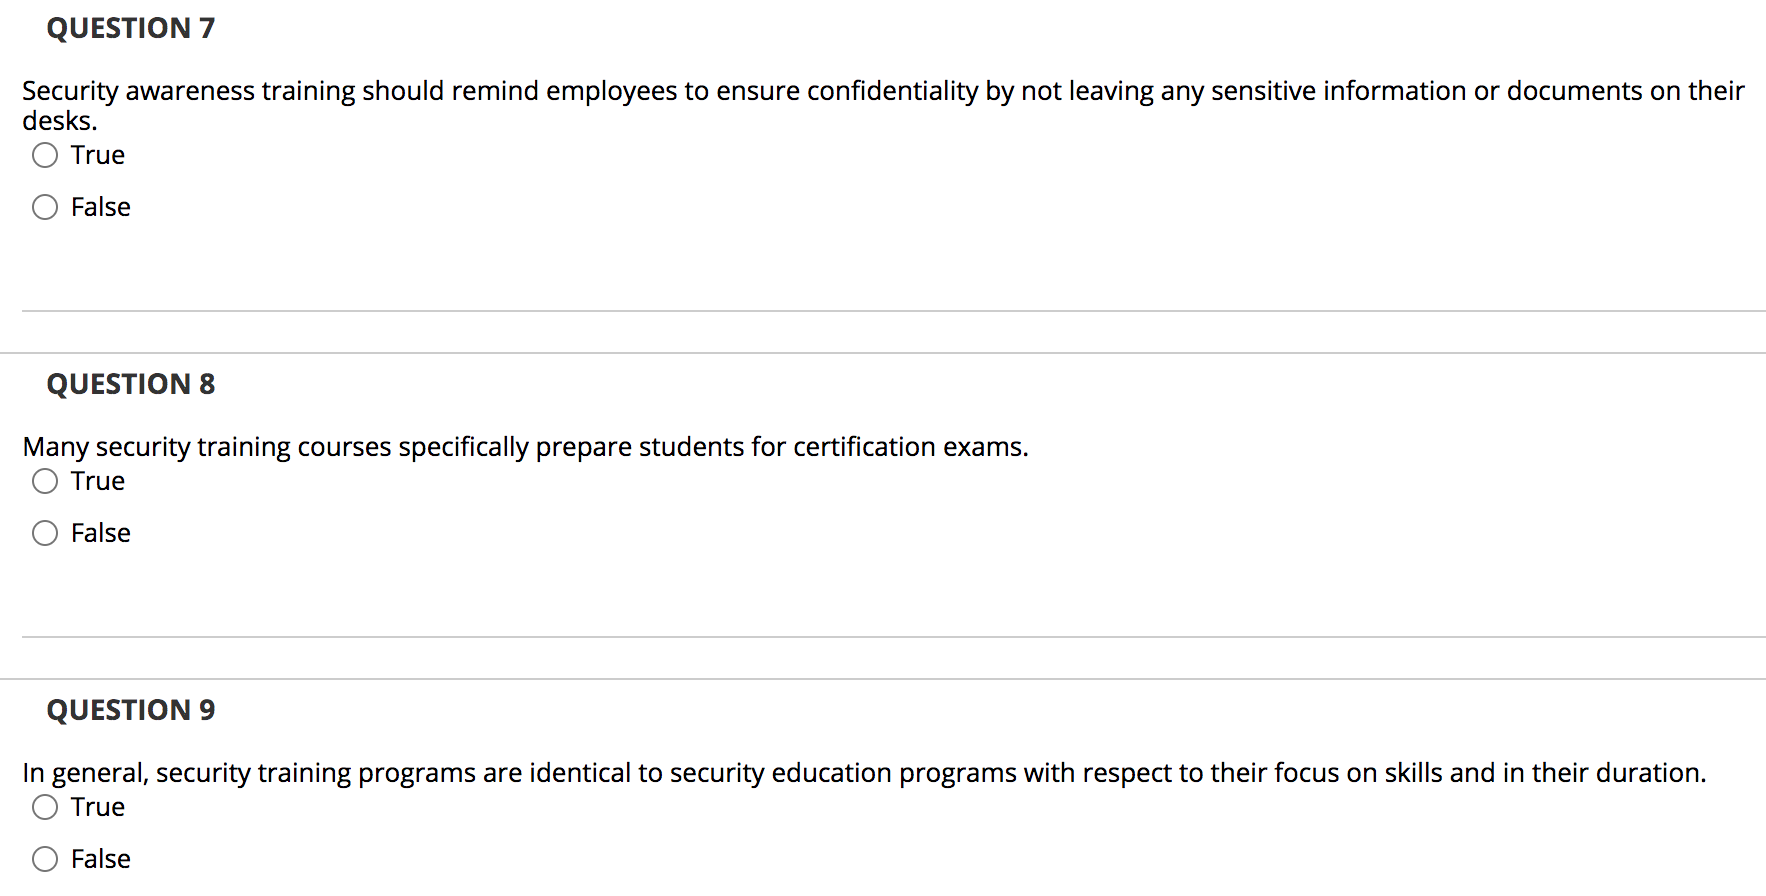Click the 'True' label text under Question 9

98,807
